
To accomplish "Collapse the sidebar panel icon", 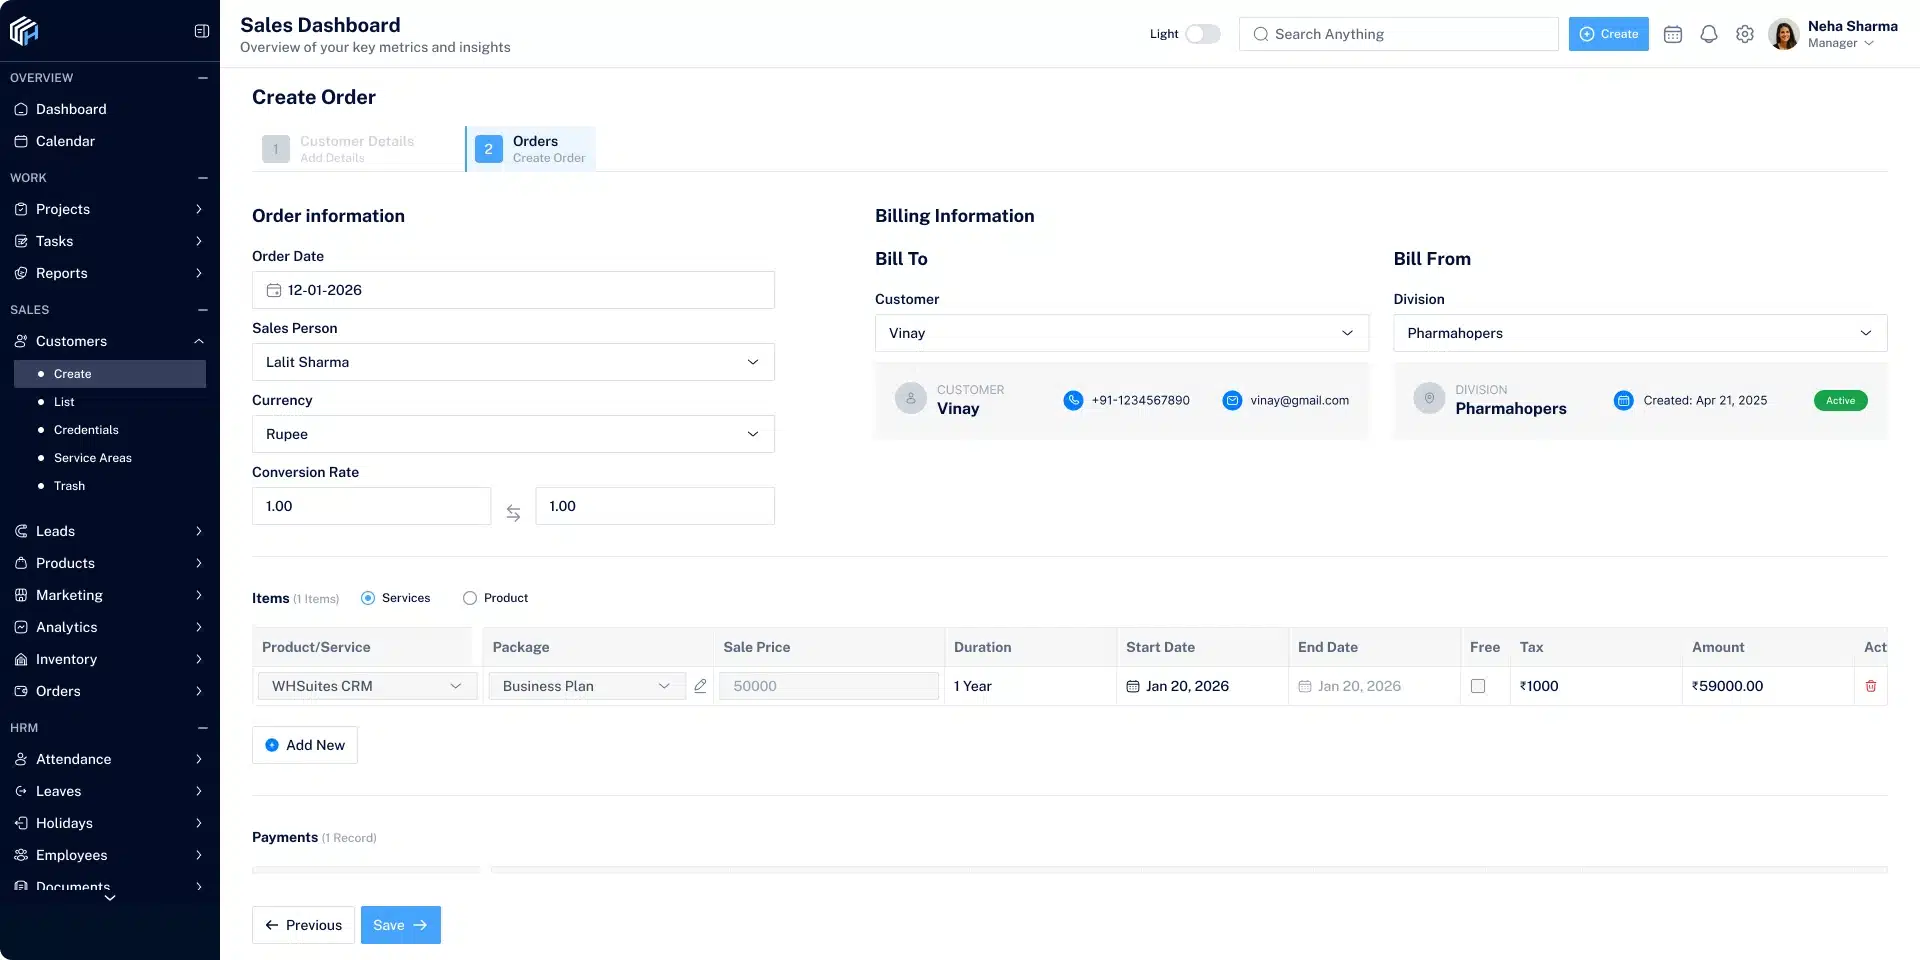I will click(201, 31).
